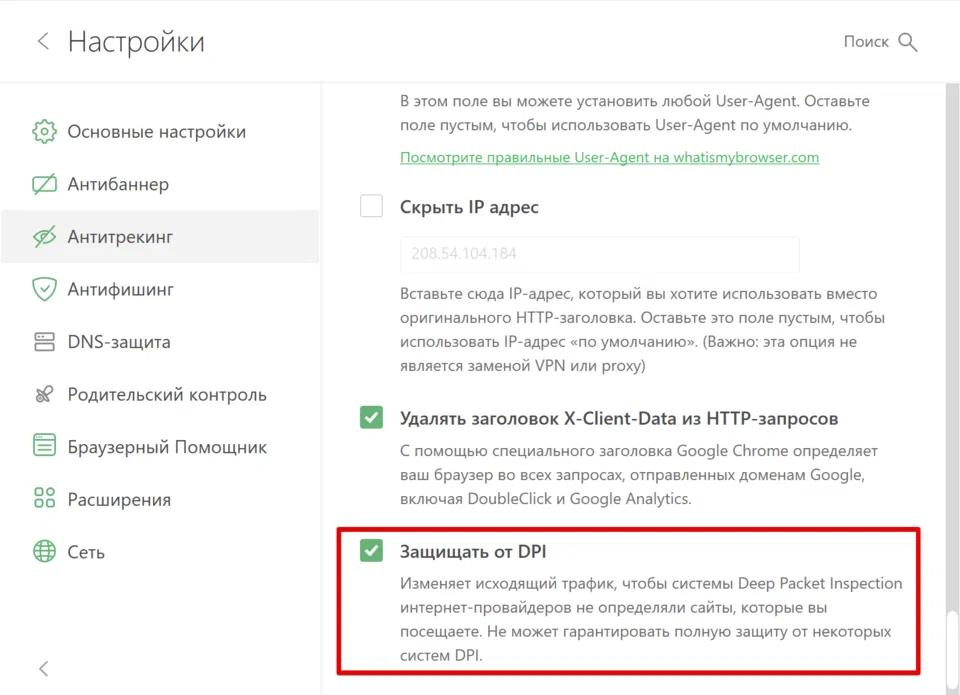The height and width of the screenshot is (695, 960).
Task: Click the Родительский контроль icon
Action: click(x=44, y=395)
